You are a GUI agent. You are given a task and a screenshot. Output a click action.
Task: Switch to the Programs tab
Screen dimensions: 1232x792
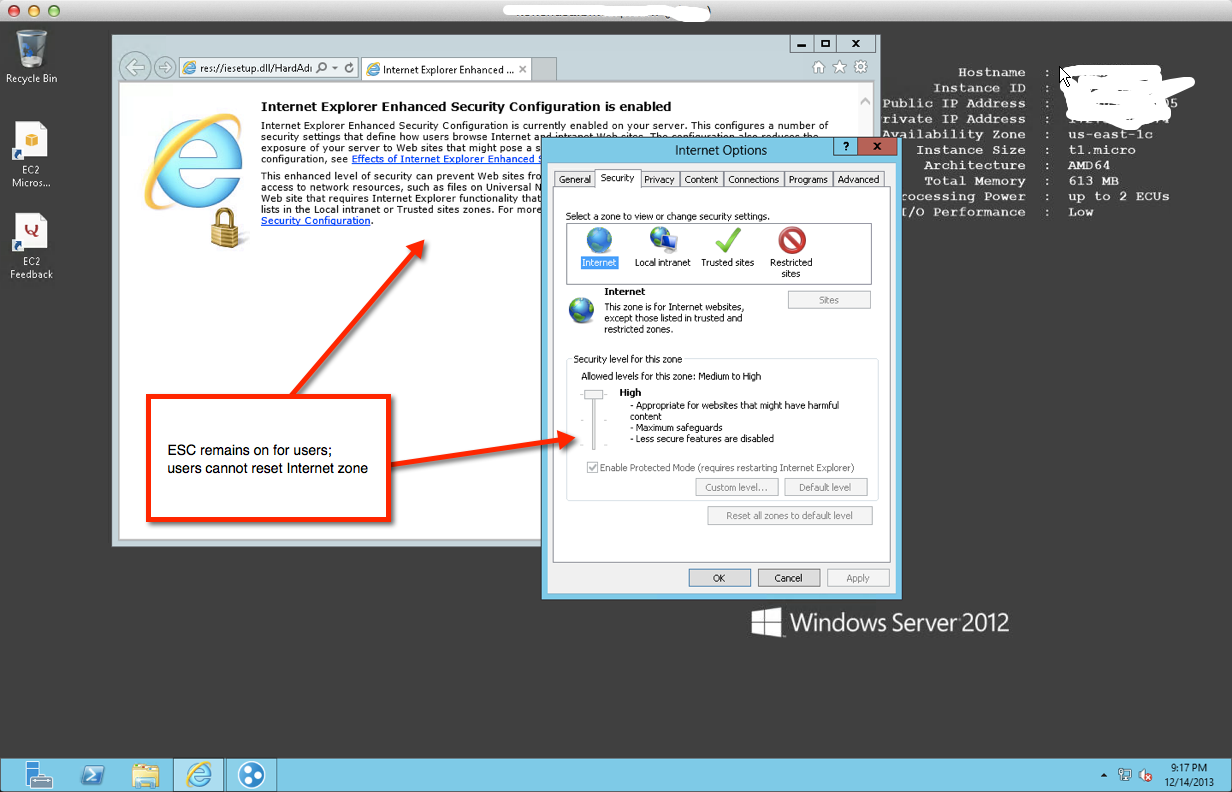pos(807,180)
